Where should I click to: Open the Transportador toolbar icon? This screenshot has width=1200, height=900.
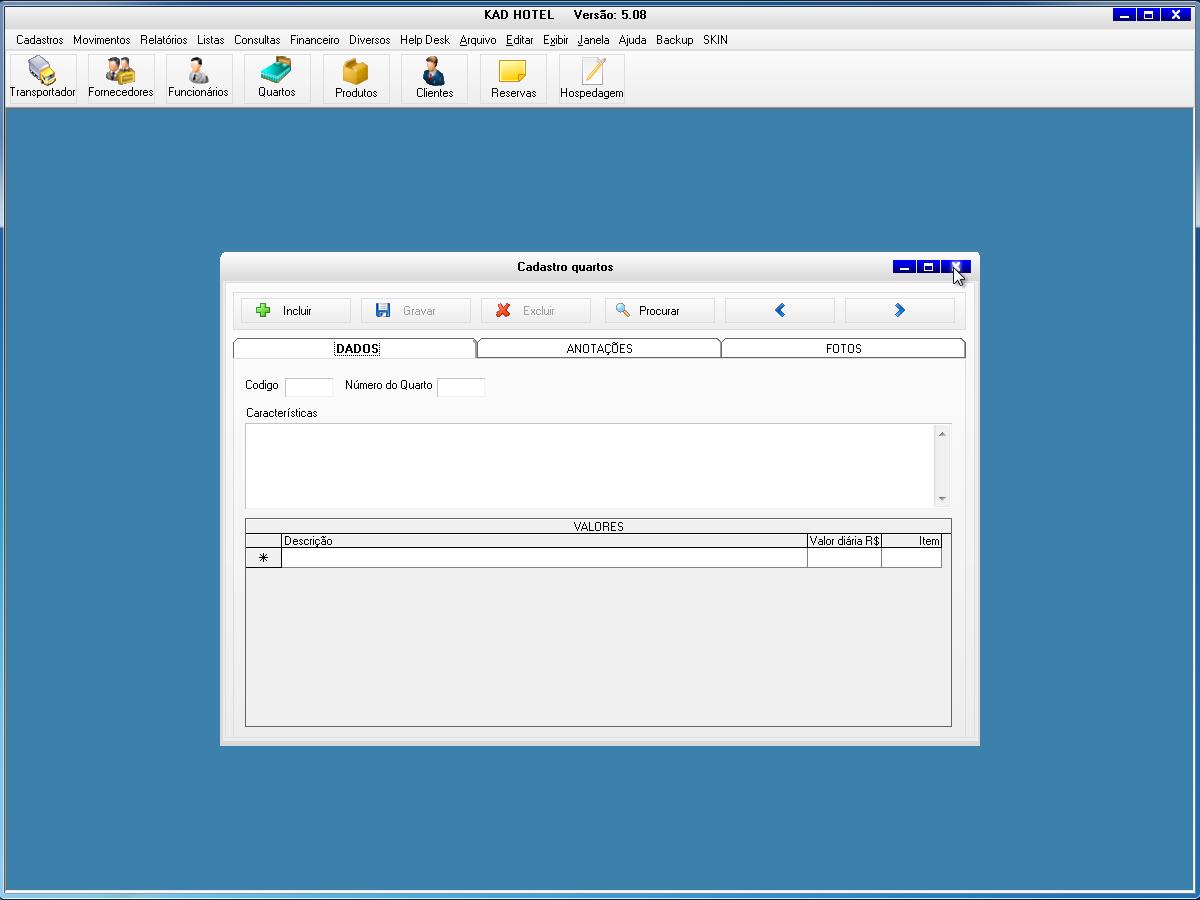(x=42, y=78)
